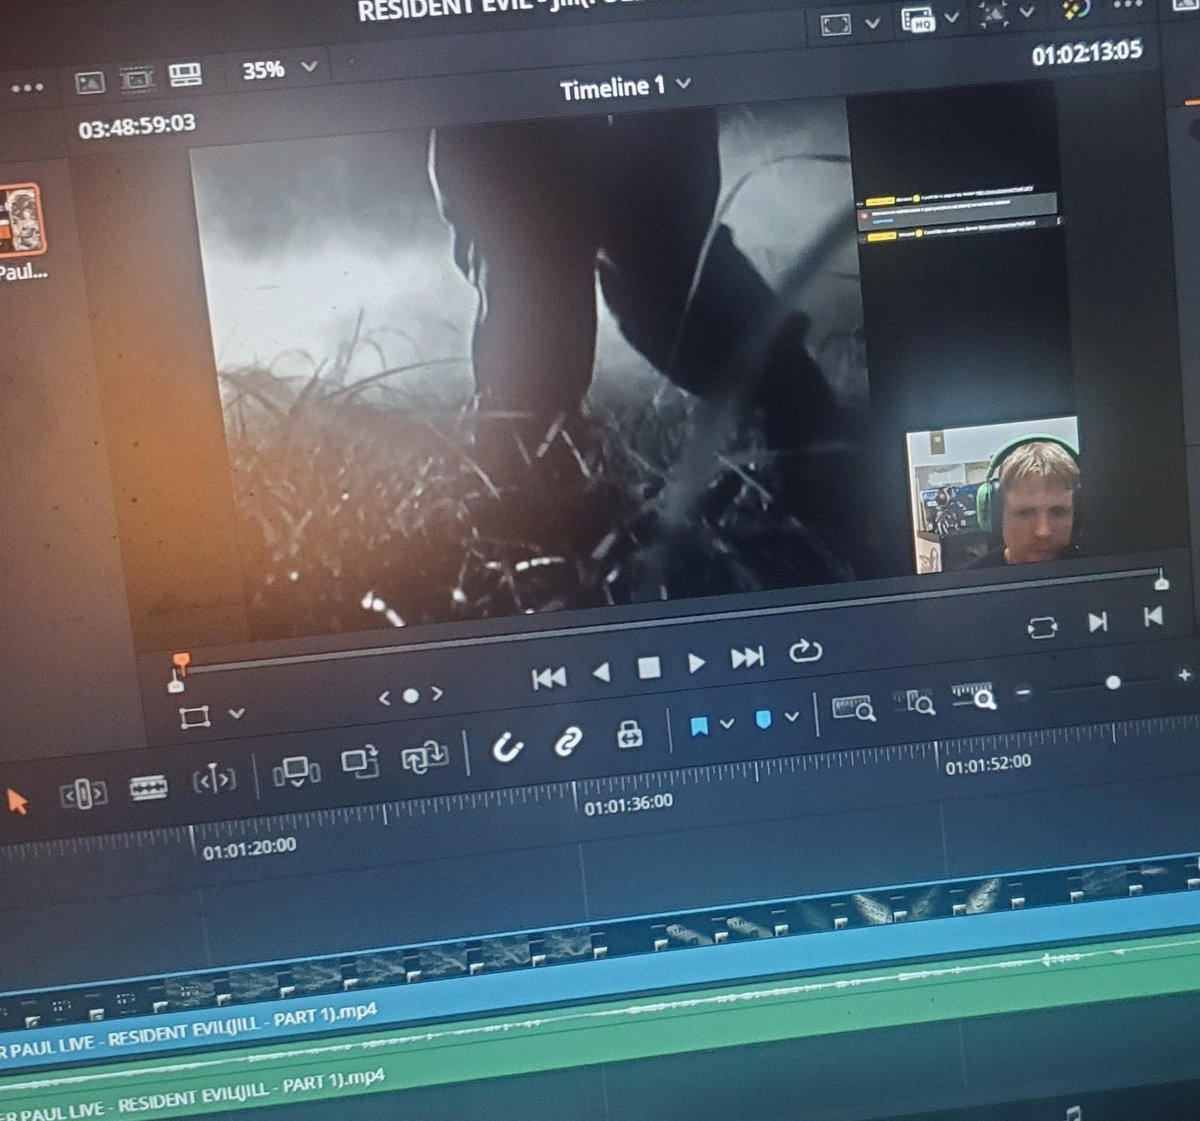1200x1121 pixels.
Task: Open the marker color dropdown
Action: [x=792, y=716]
